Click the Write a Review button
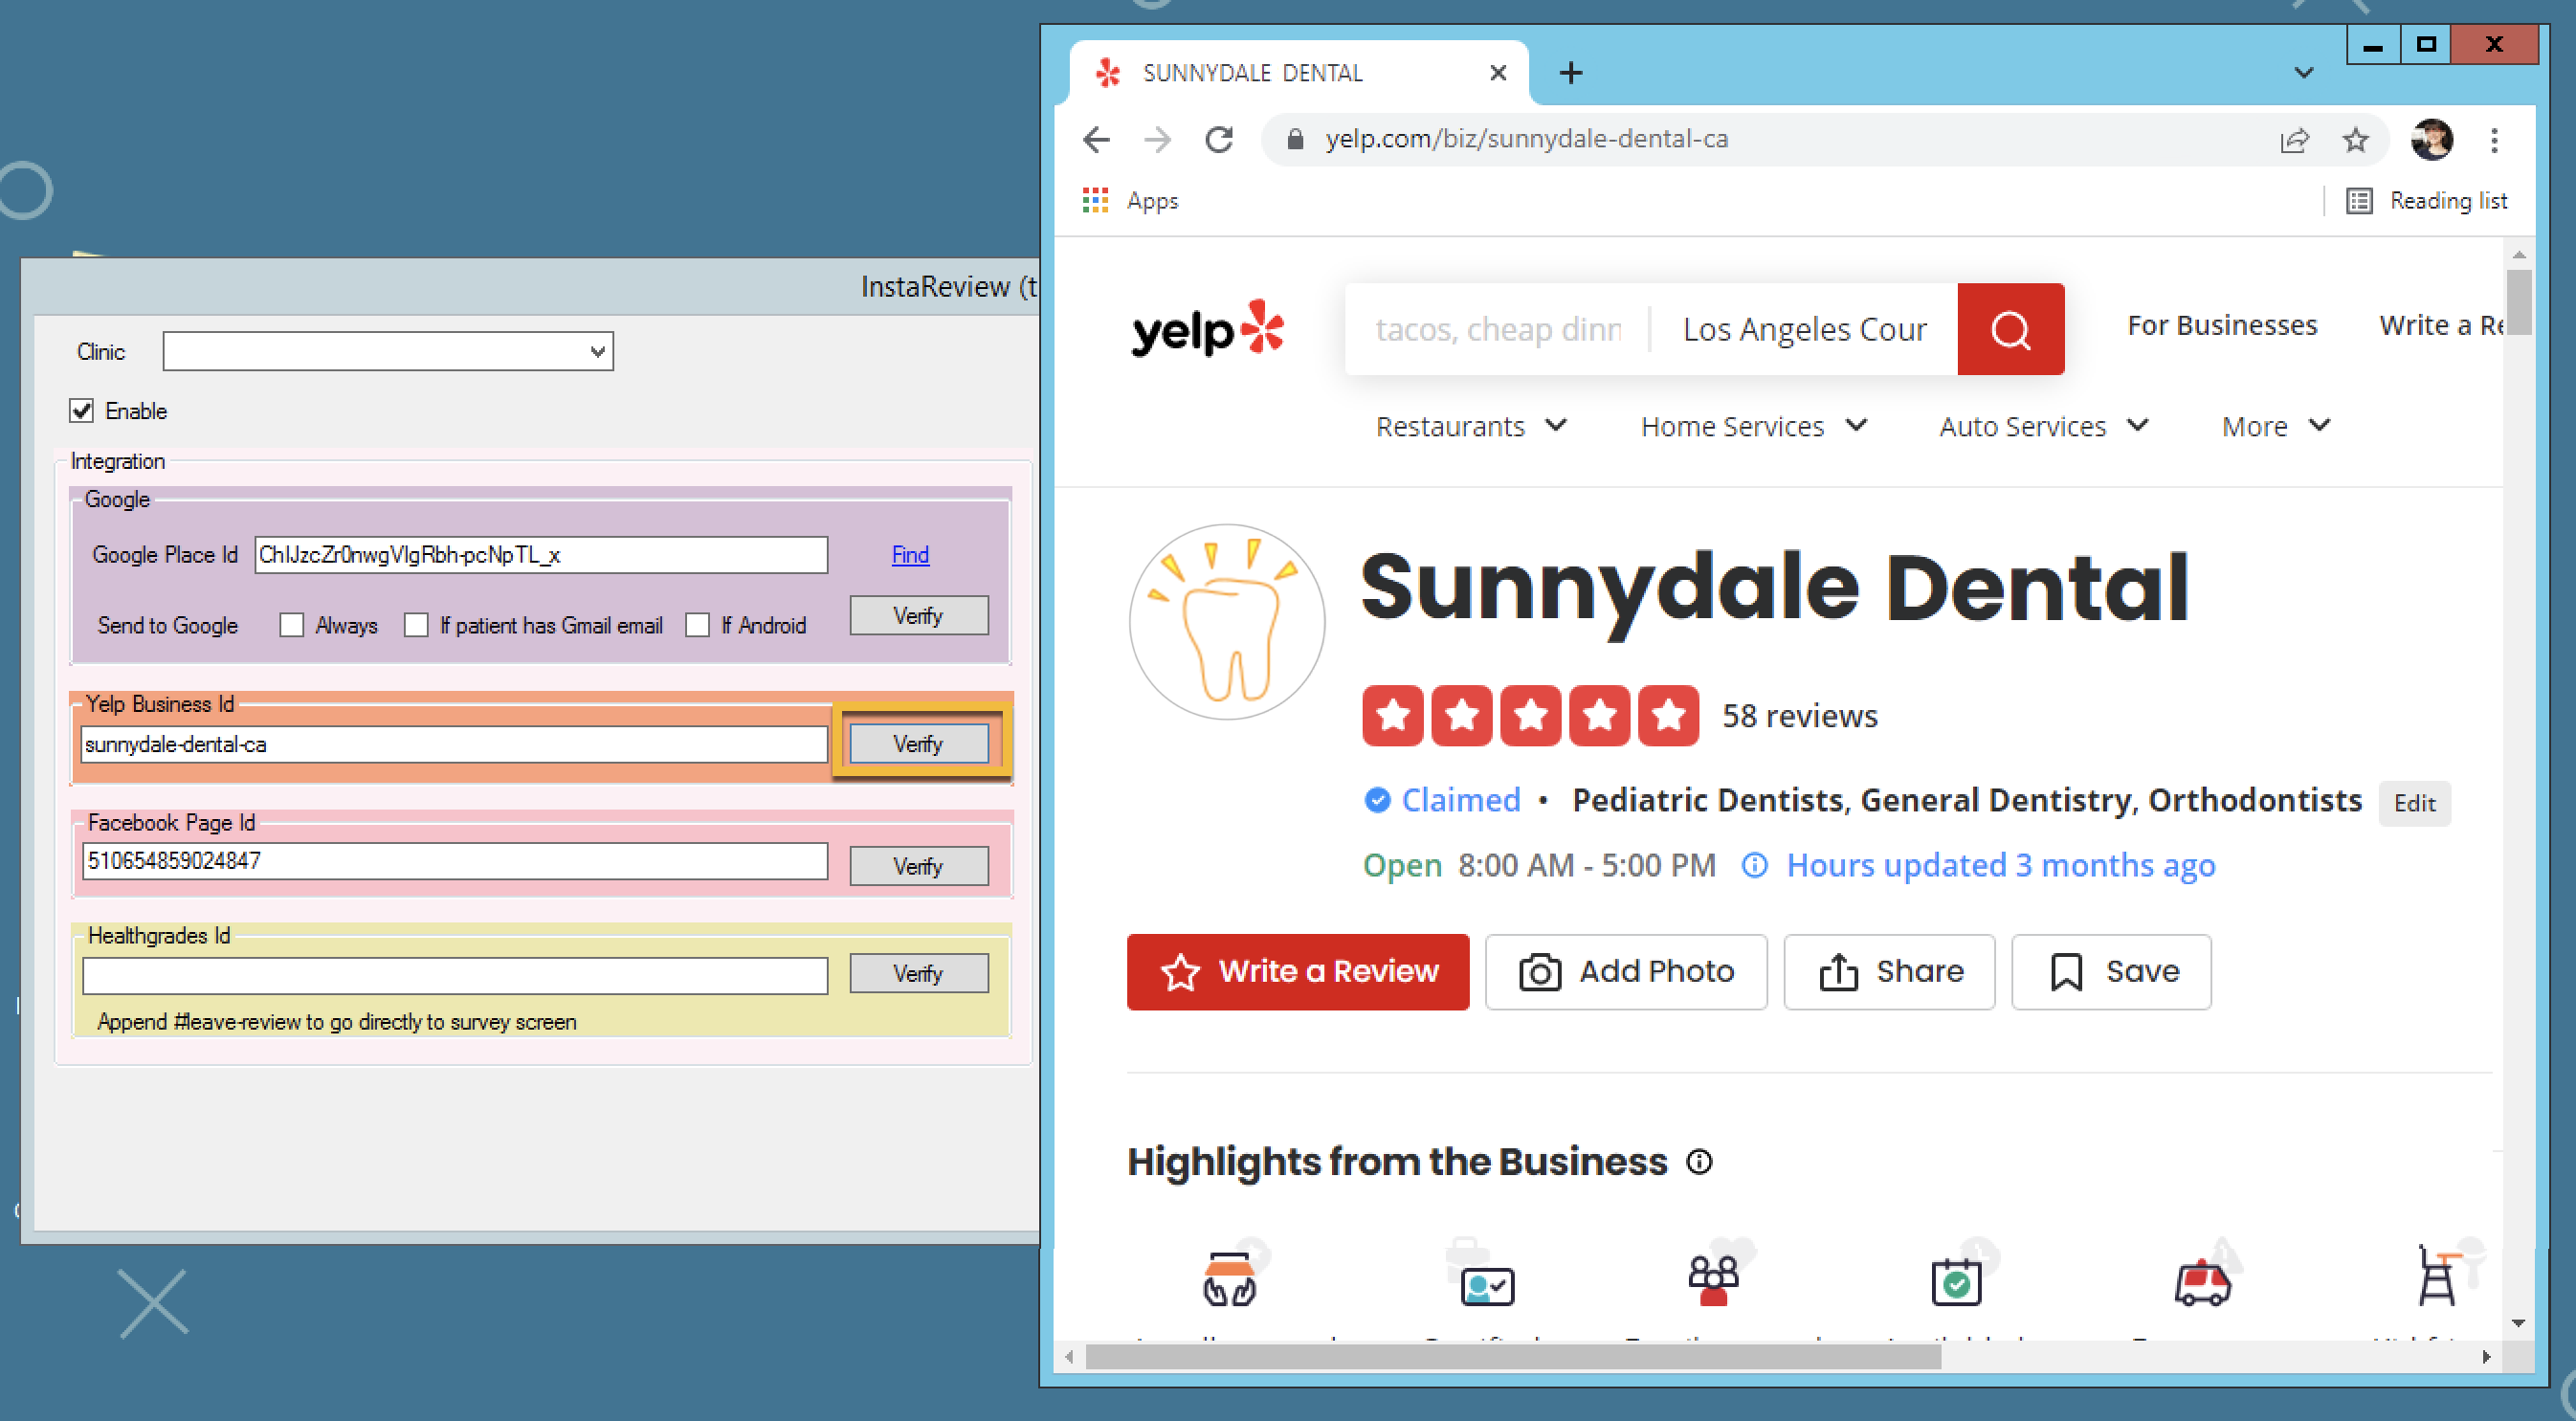The image size is (2576, 1421). pos(1298,972)
